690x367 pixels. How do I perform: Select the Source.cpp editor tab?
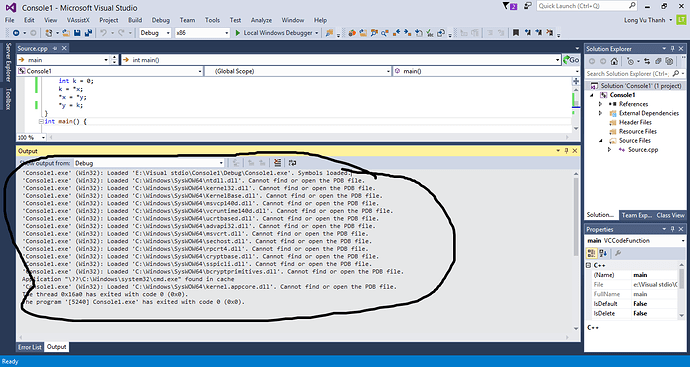pyautogui.click(x=33, y=48)
